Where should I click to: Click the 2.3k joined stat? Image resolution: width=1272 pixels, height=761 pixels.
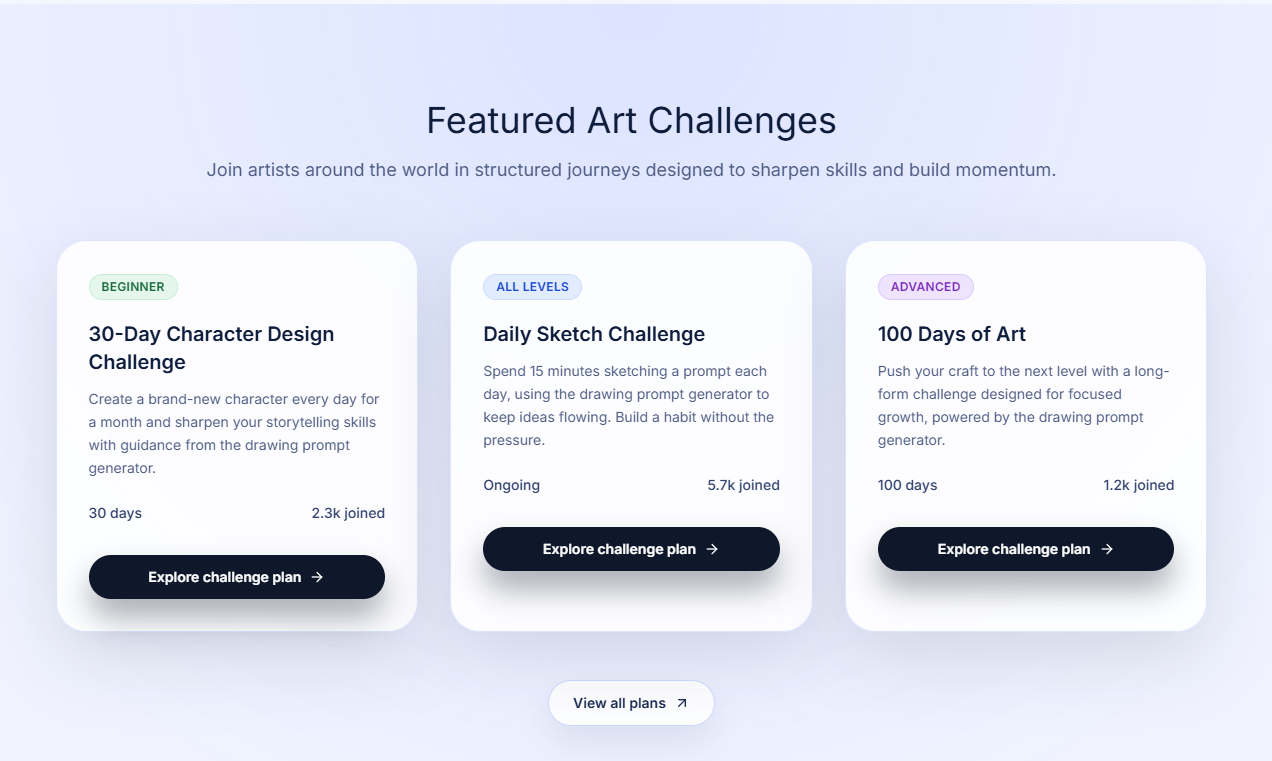point(347,513)
